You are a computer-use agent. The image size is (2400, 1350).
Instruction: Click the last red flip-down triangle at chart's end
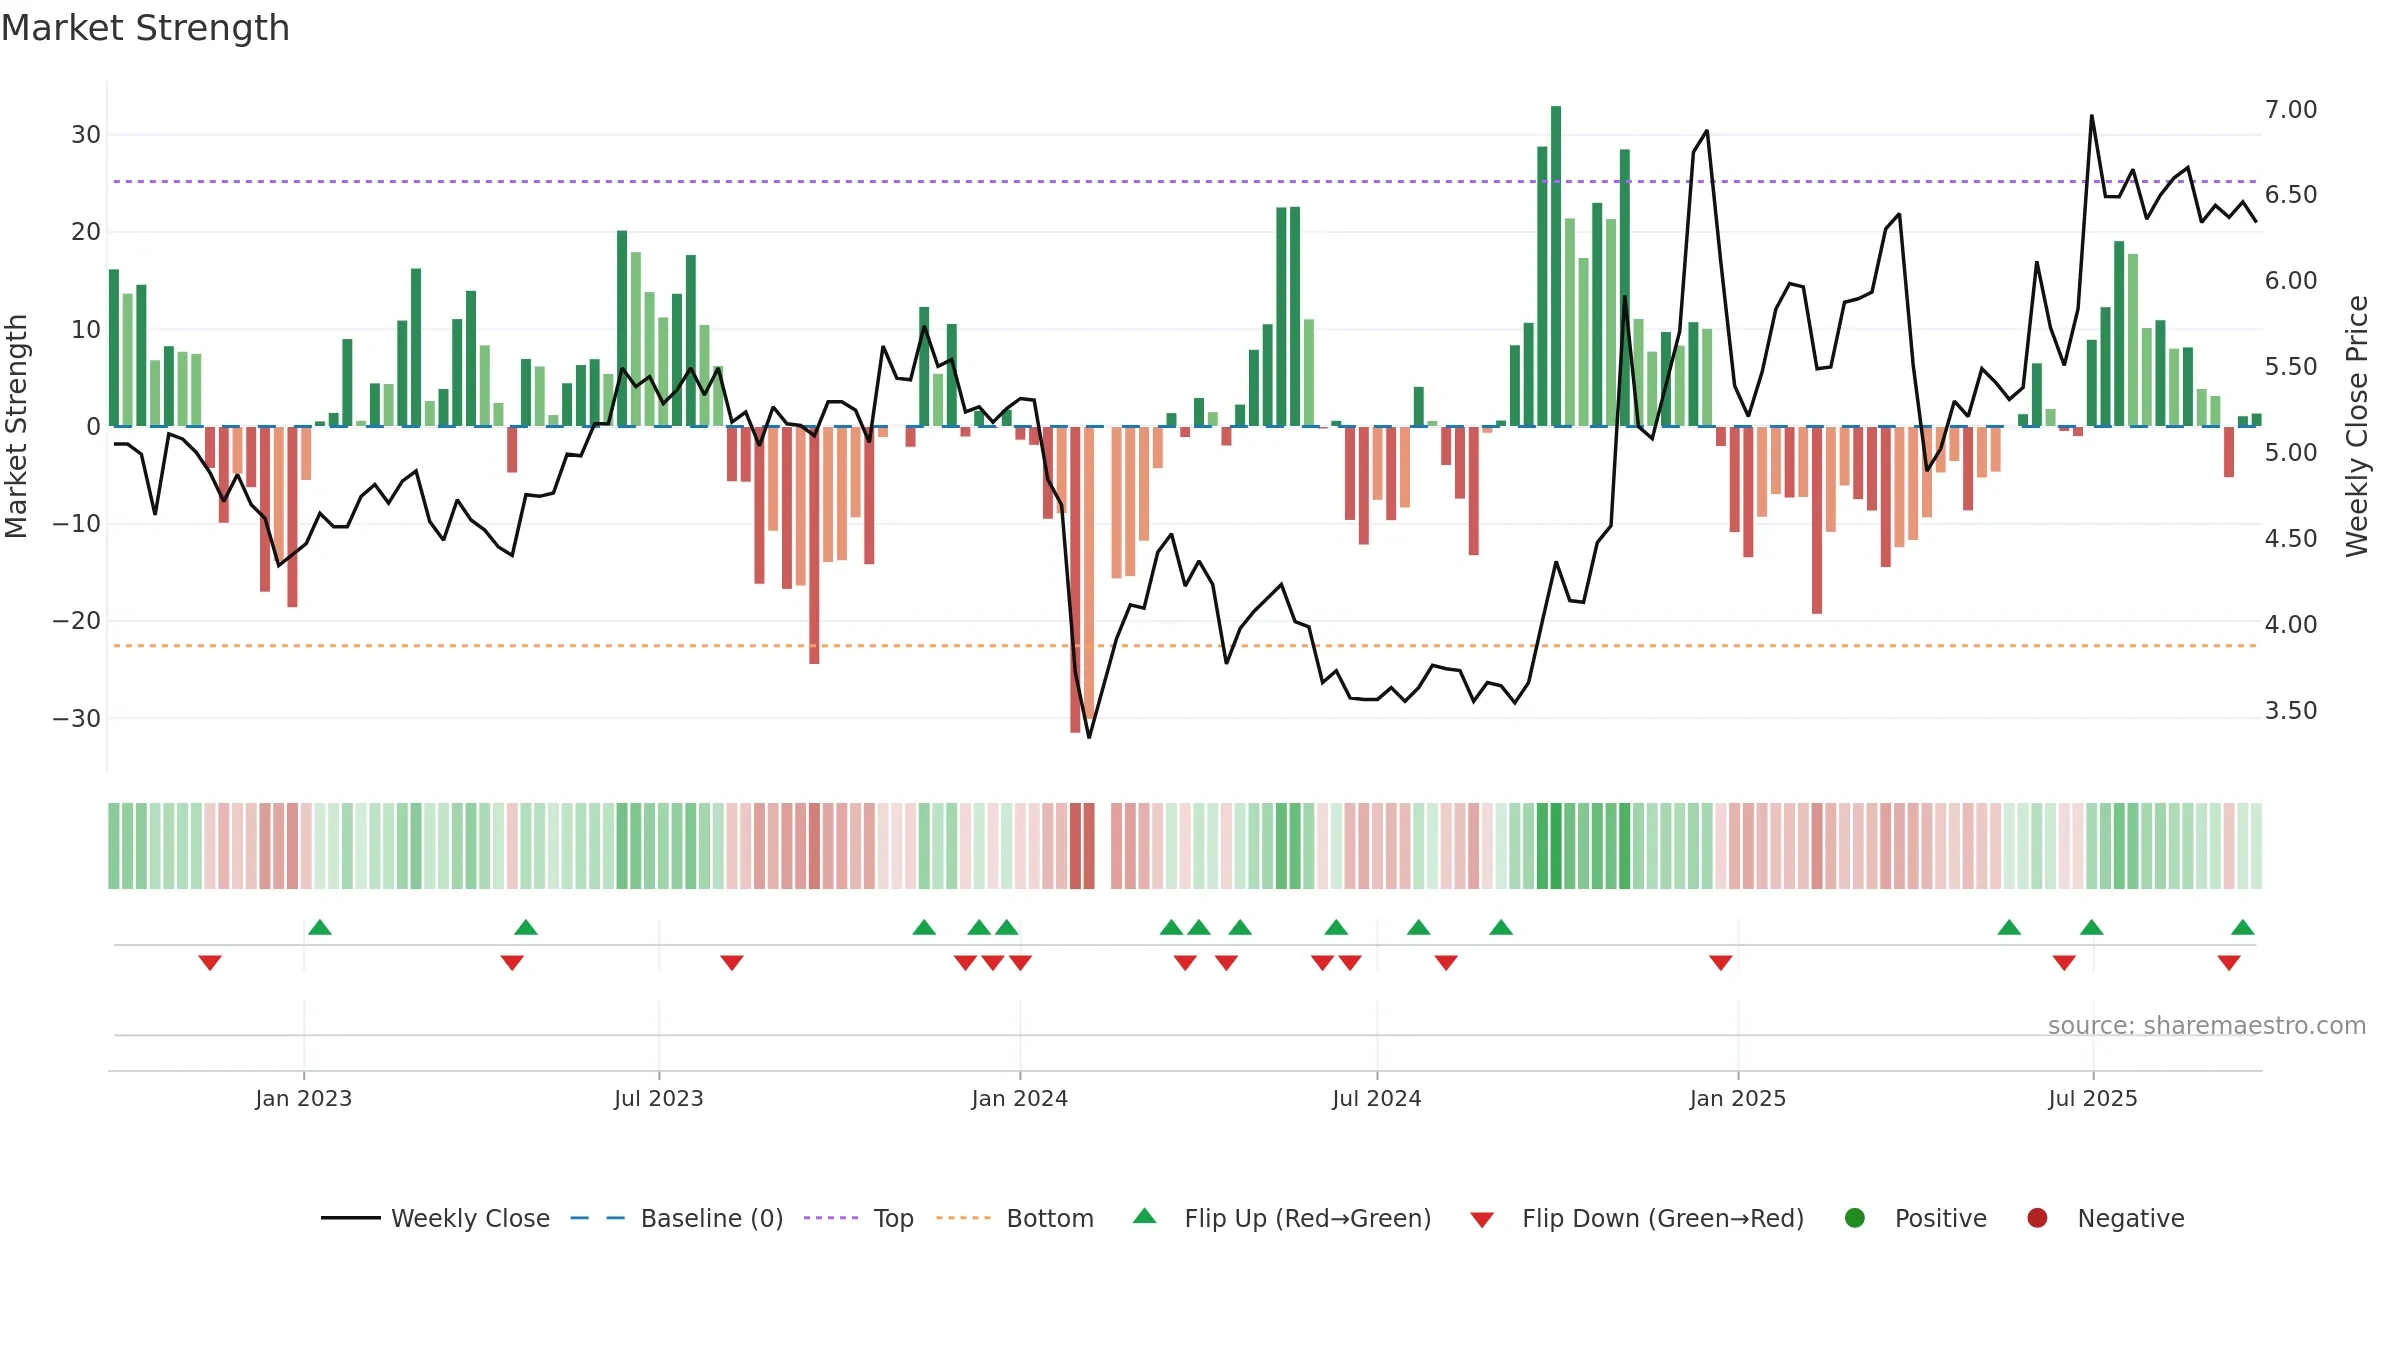[x=2229, y=962]
